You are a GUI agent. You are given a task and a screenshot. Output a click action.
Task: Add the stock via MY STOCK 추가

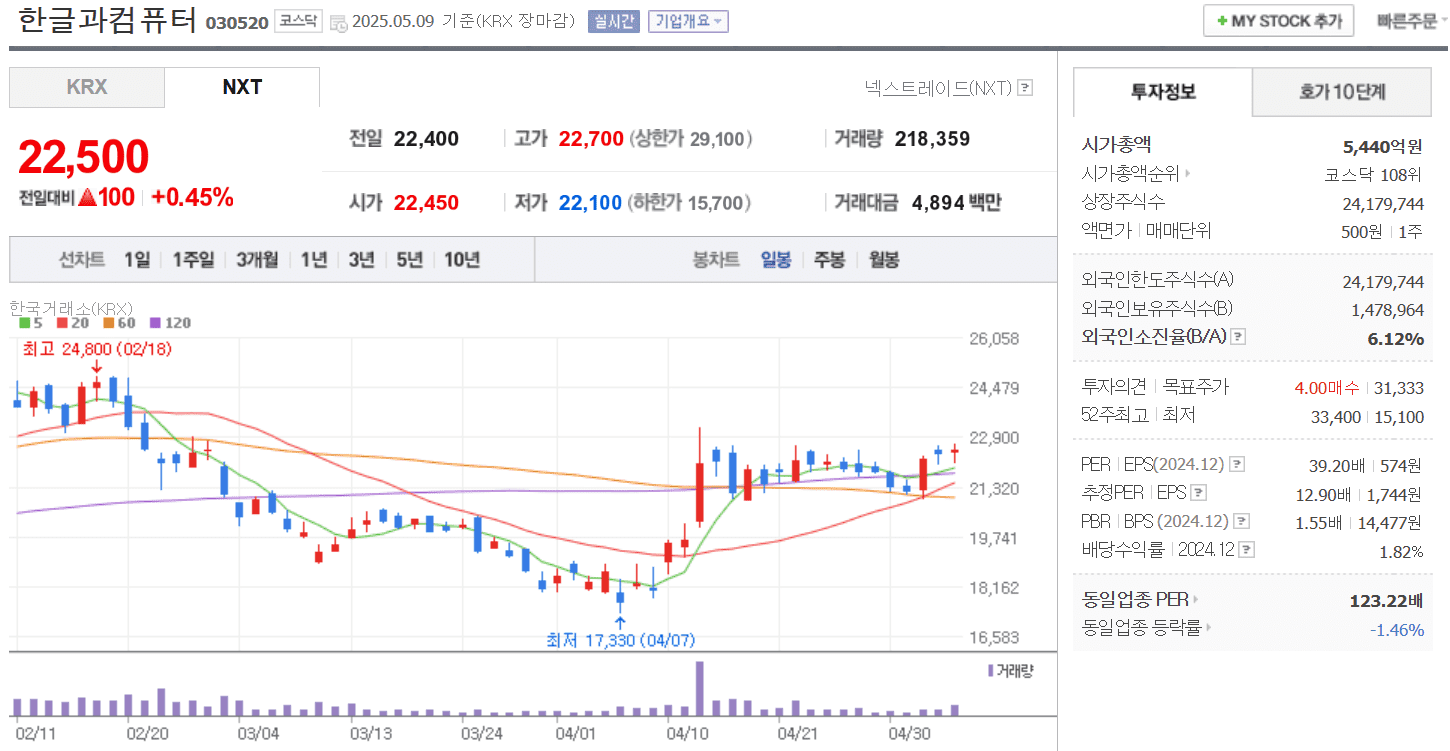click(x=1278, y=21)
